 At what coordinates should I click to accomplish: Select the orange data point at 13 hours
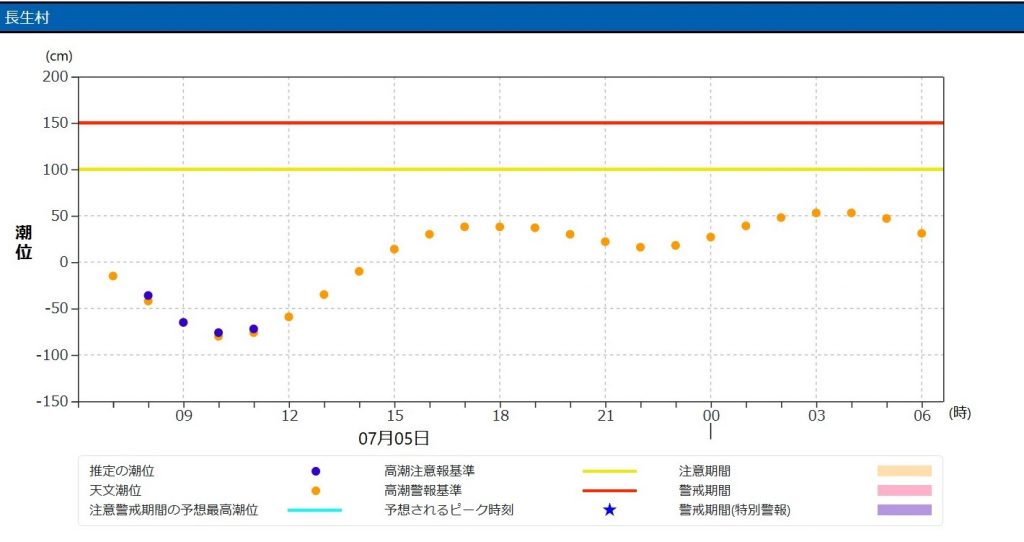click(x=324, y=295)
